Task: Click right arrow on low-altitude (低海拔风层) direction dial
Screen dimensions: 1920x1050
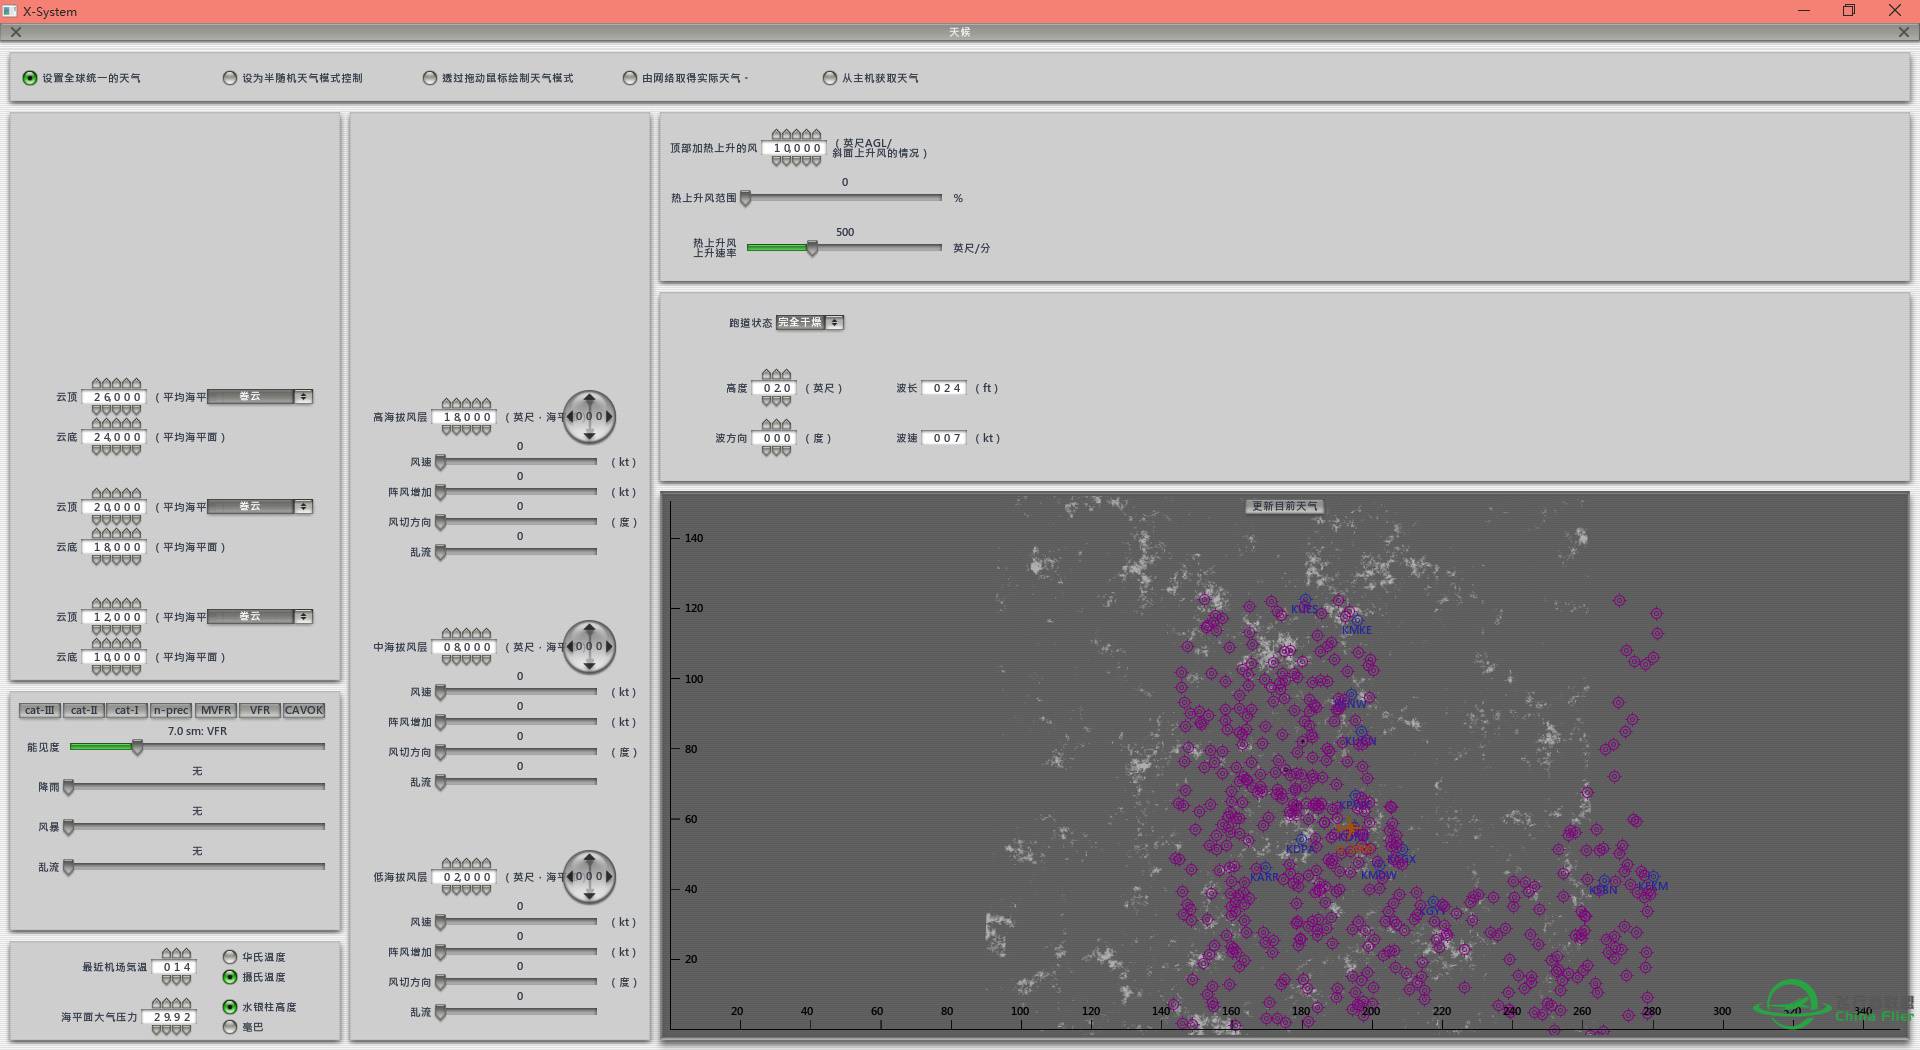Action: (x=608, y=877)
